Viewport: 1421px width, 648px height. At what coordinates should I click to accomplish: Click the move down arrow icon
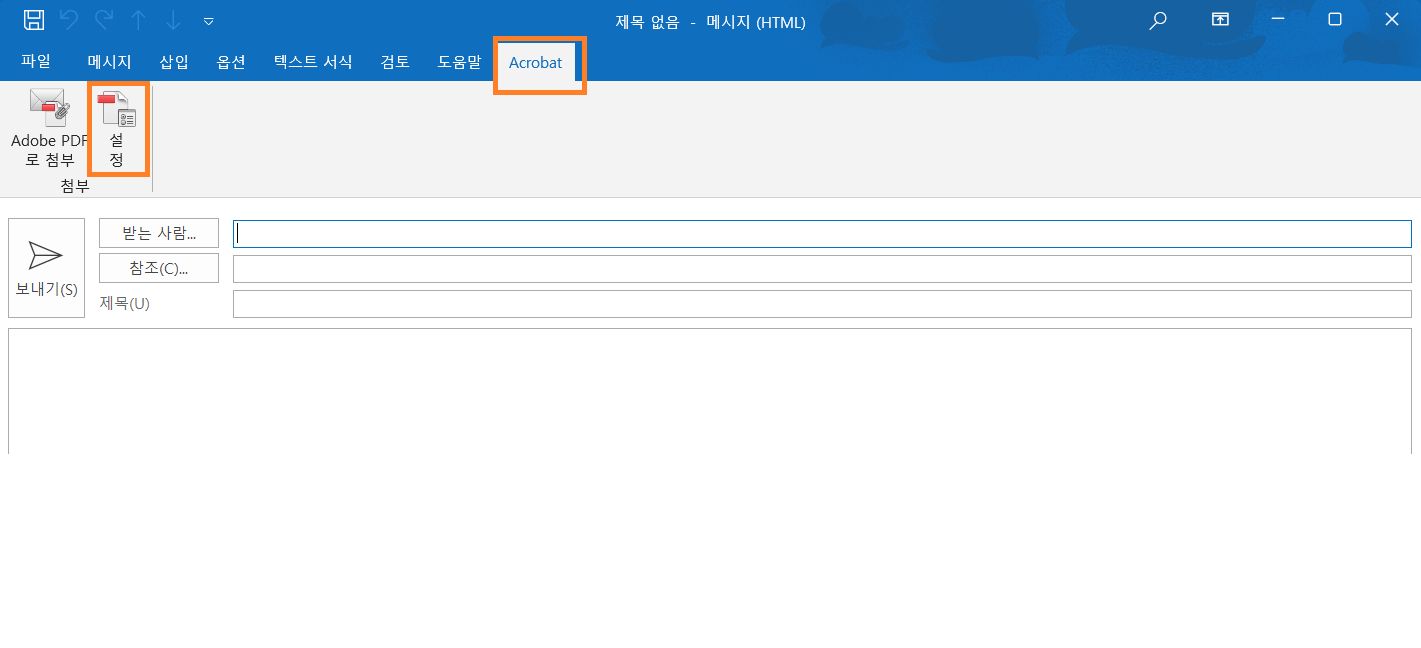[172, 20]
